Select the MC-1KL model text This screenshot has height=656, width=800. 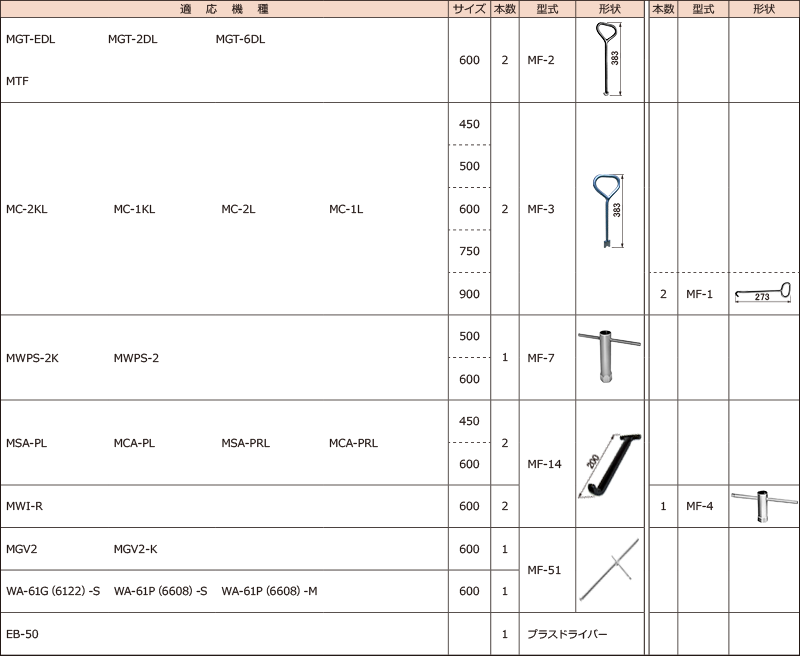pyautogui.click(x=134, y=209)
